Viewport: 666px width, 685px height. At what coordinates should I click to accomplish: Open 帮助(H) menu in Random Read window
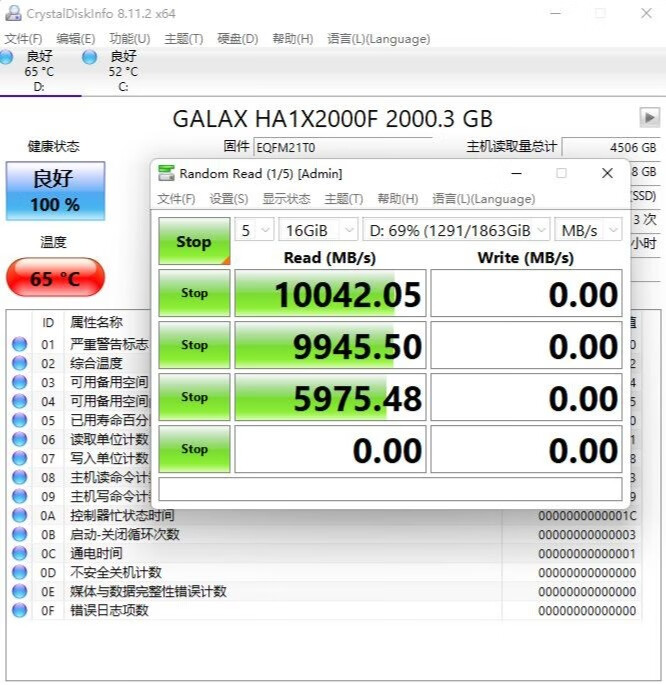[398, 199]
